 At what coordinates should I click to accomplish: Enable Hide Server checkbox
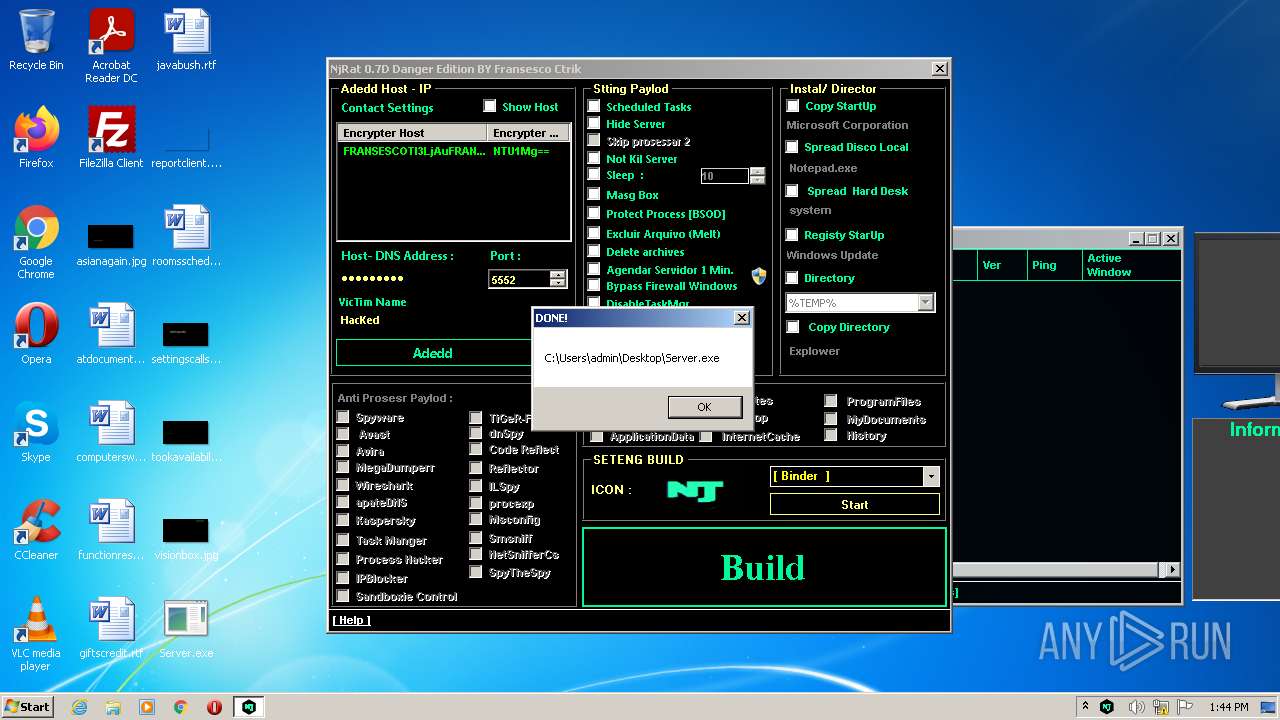tap(594, 123)
